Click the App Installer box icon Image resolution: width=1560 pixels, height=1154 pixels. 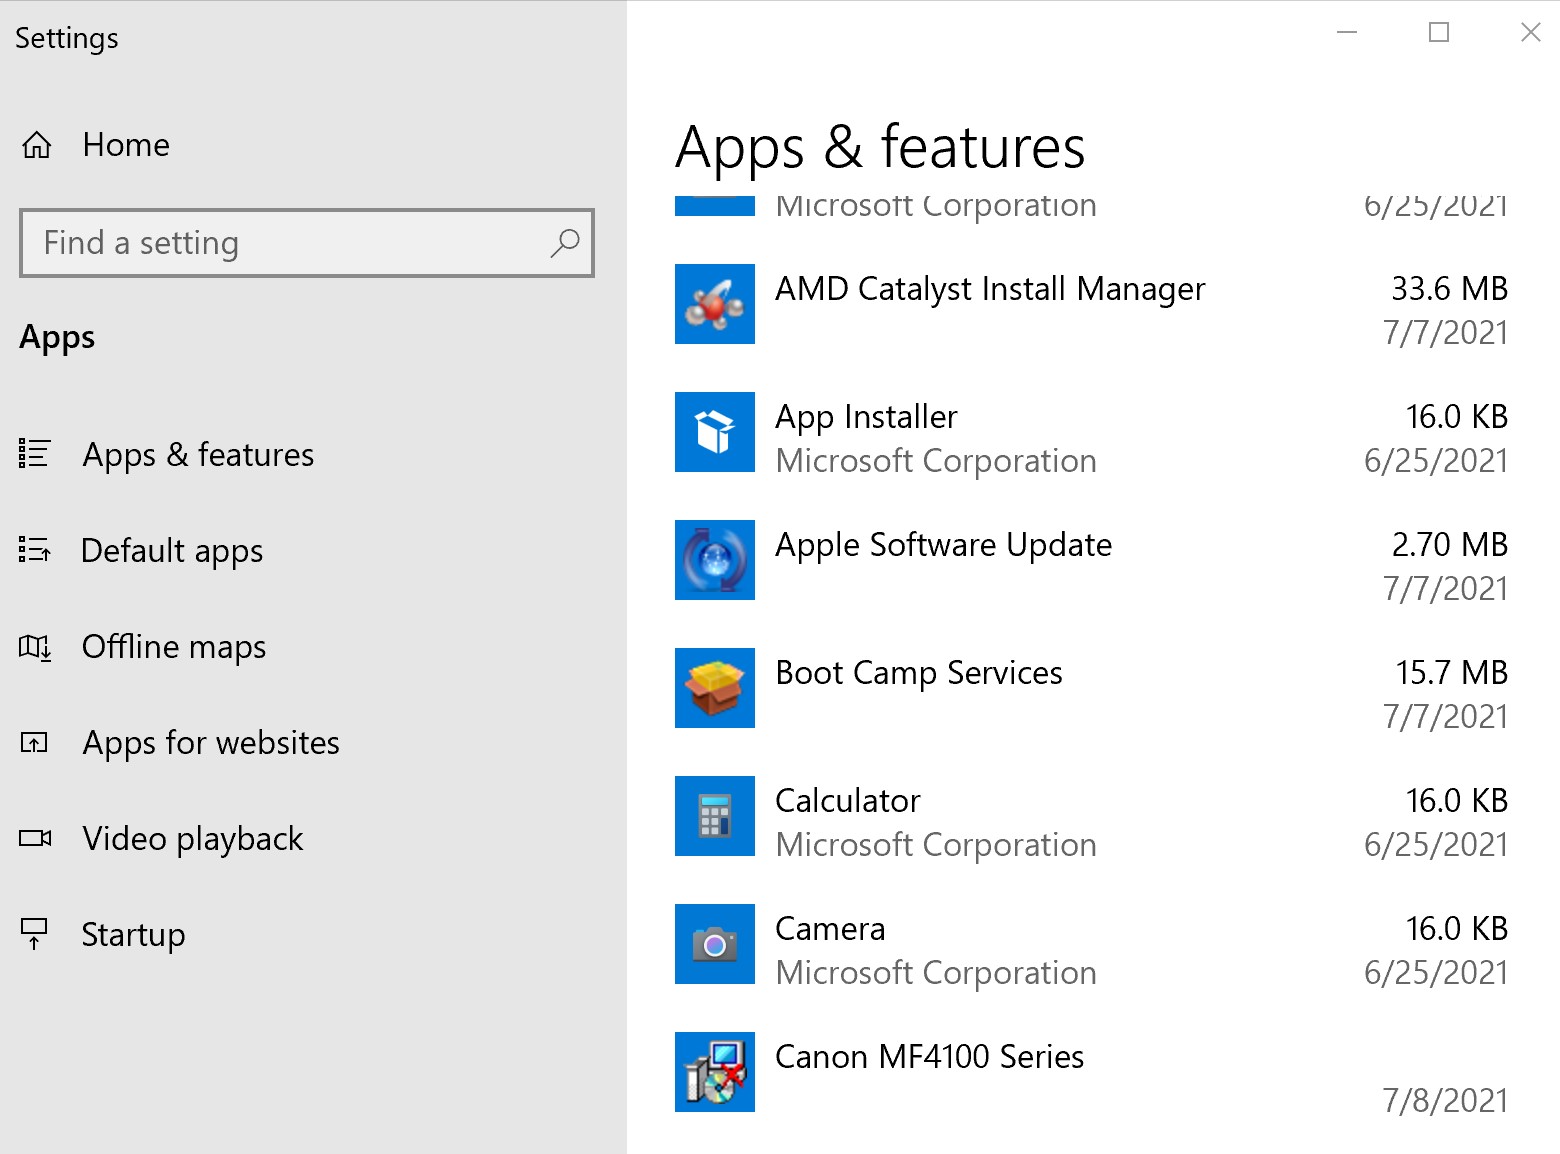point(714,432)
